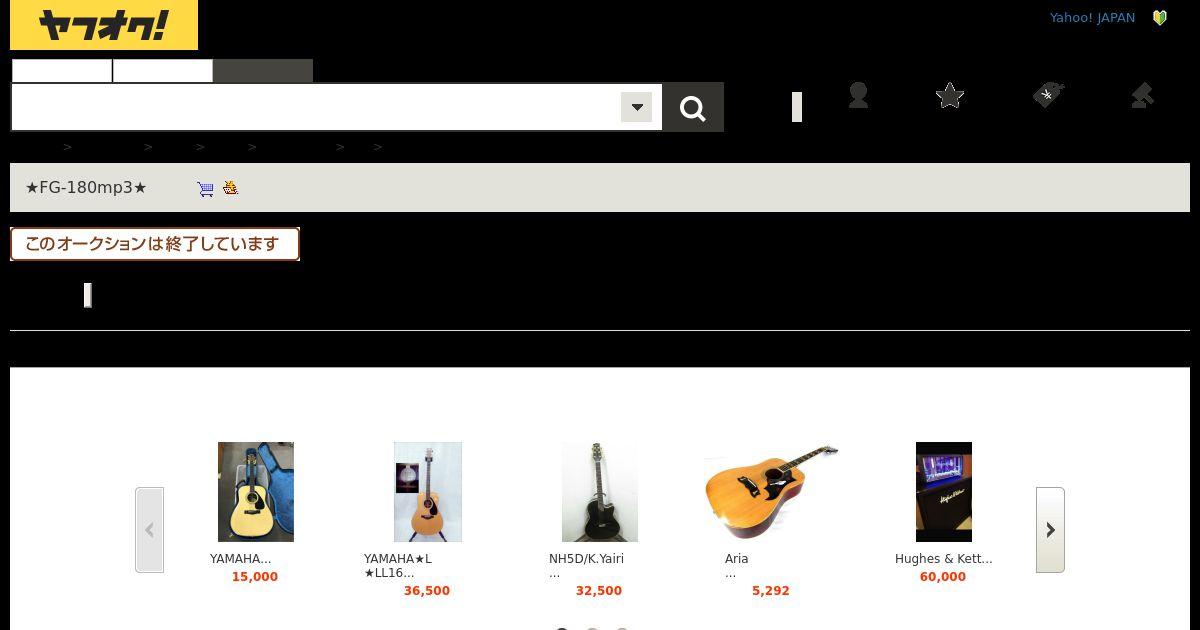Viewport: 1200px width, 630px height.
Task: Click the auction gavel icon
Action: coord(1142,95)
